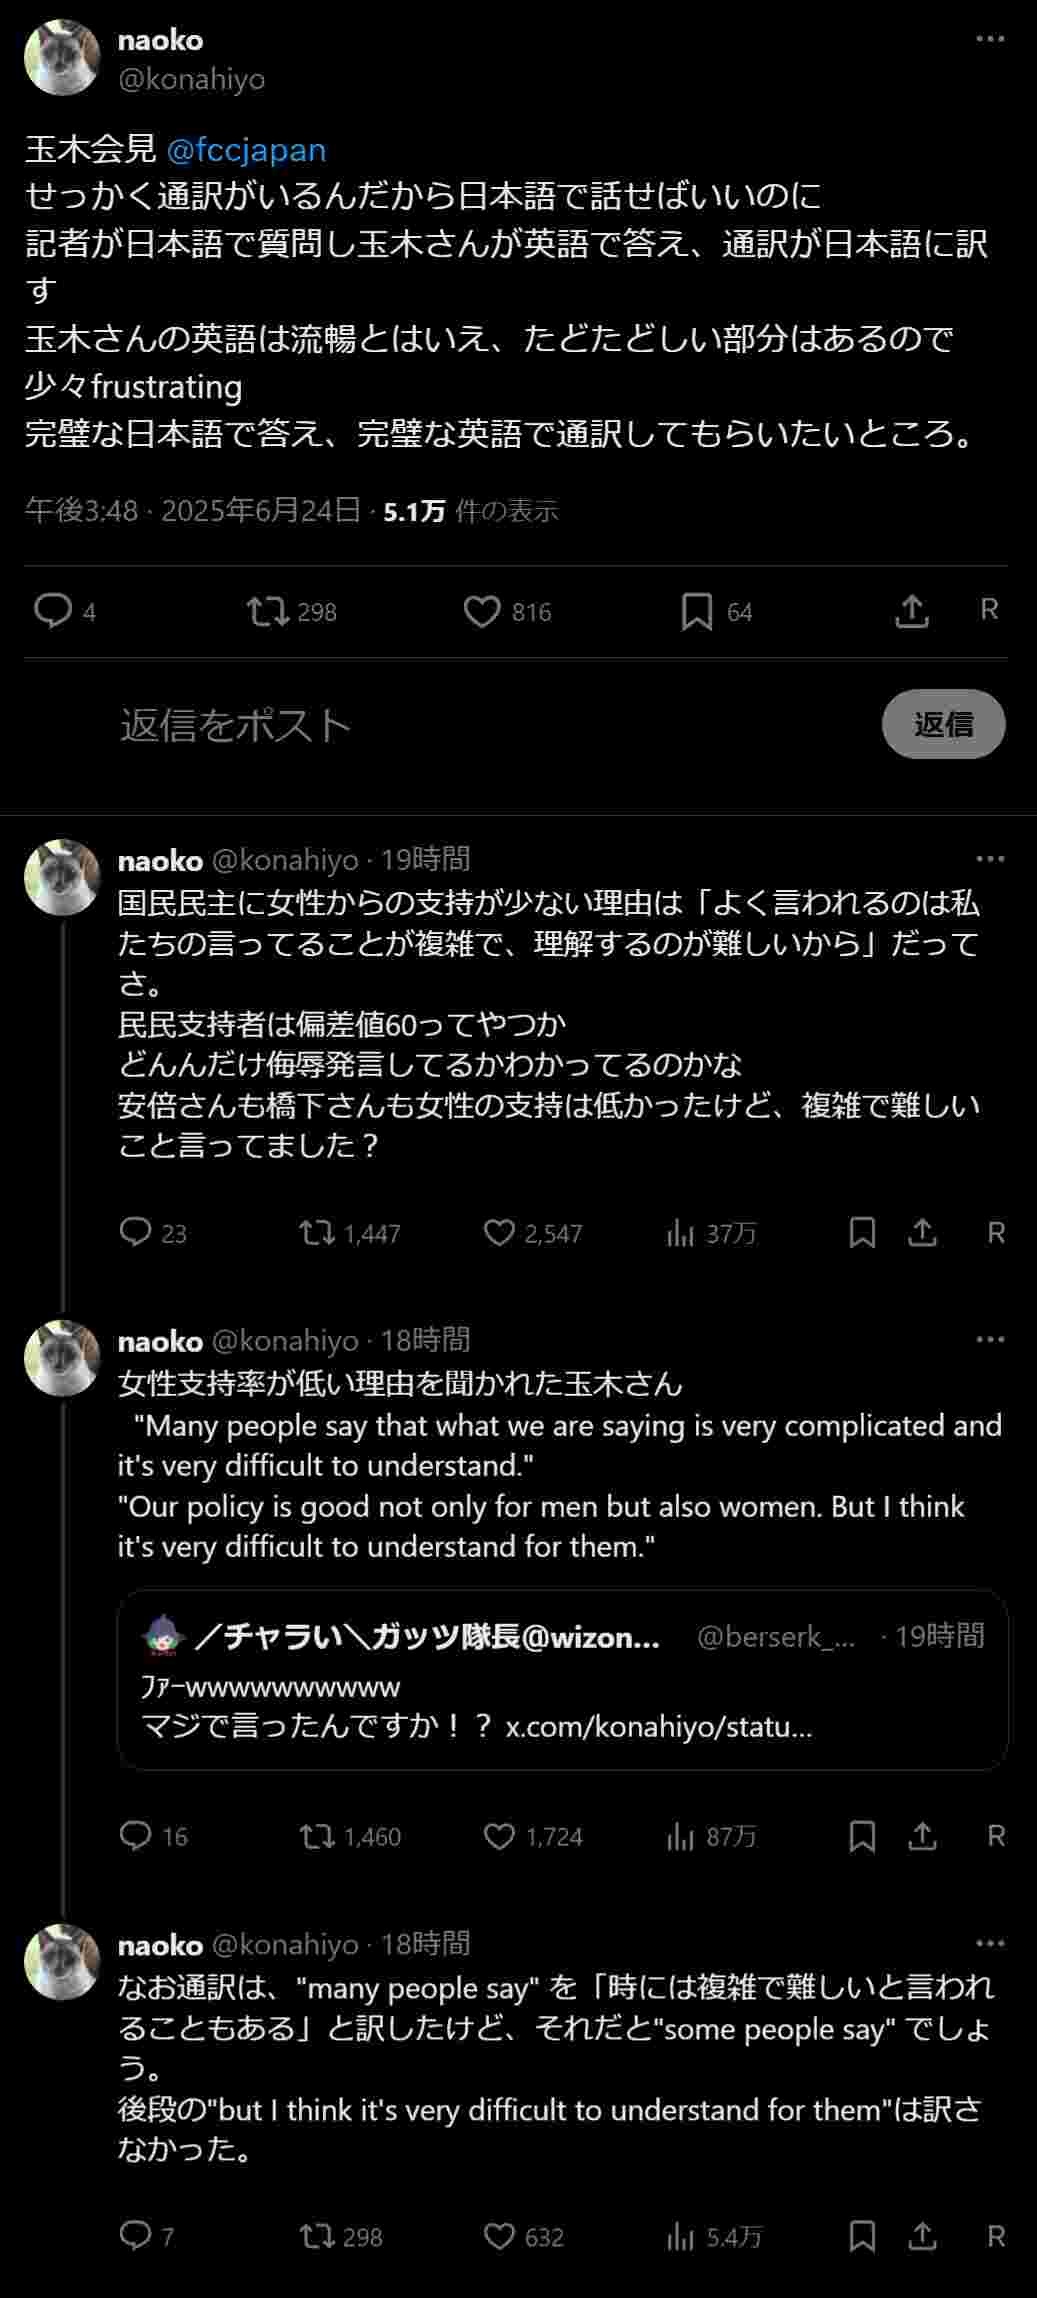This screenshot has height=2298, width=1037.
Task: Repost the main post with 298 reposts
Action: tap(268, 611)
